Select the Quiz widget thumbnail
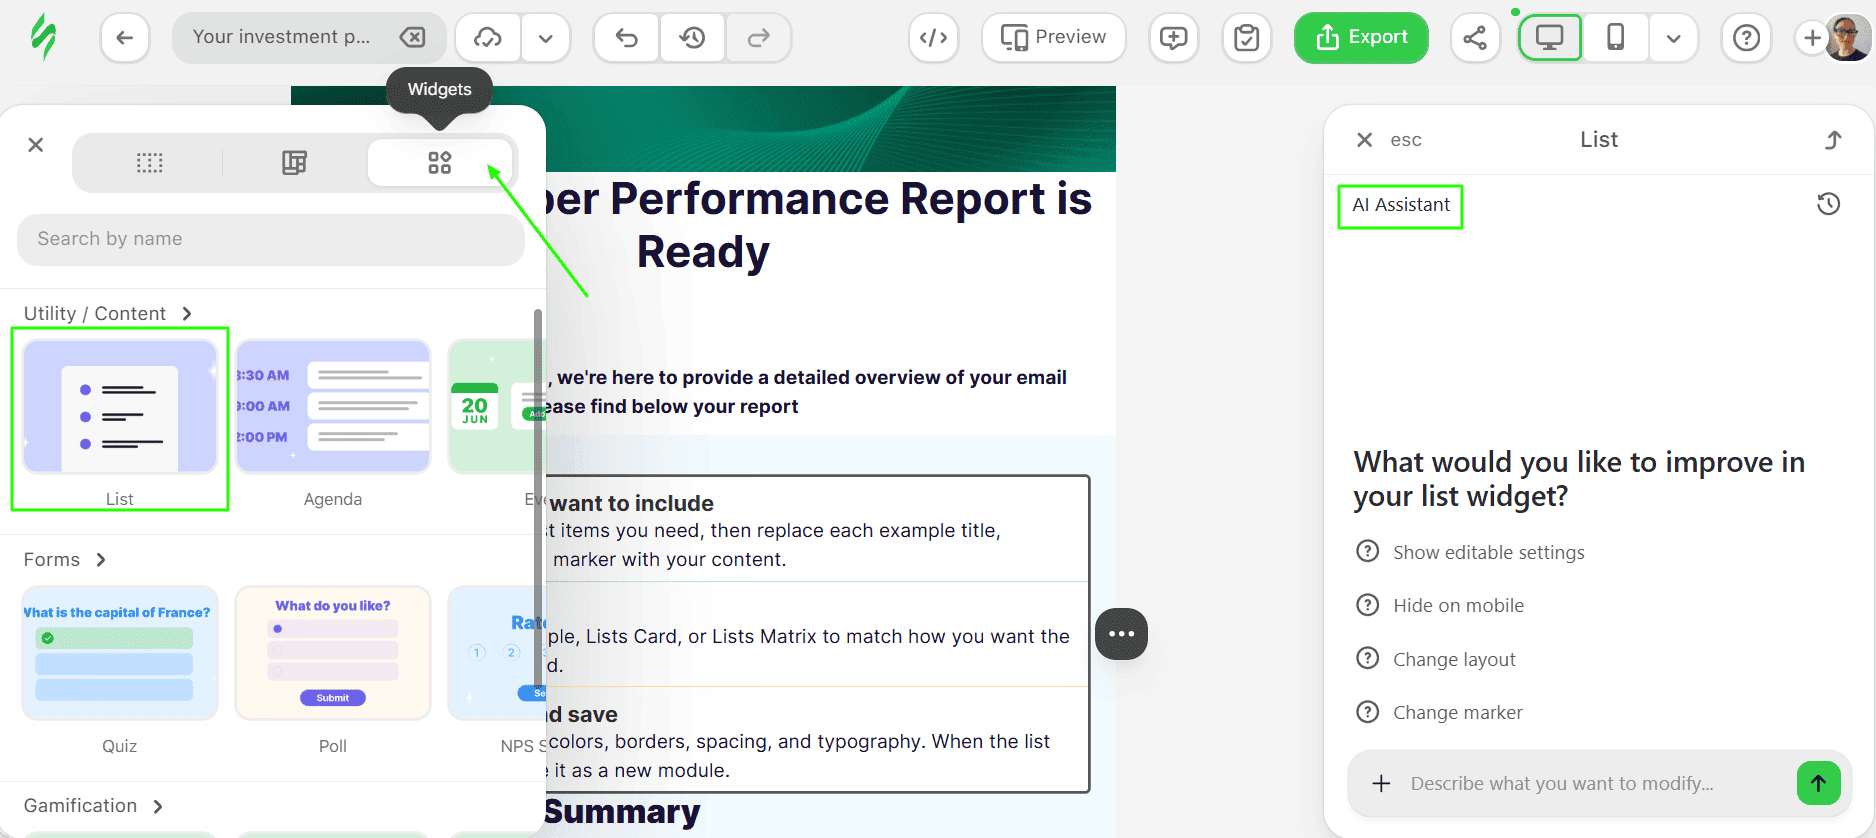Screen dimensions: 1876x838 pyautogui.click(x=120, y=653)
